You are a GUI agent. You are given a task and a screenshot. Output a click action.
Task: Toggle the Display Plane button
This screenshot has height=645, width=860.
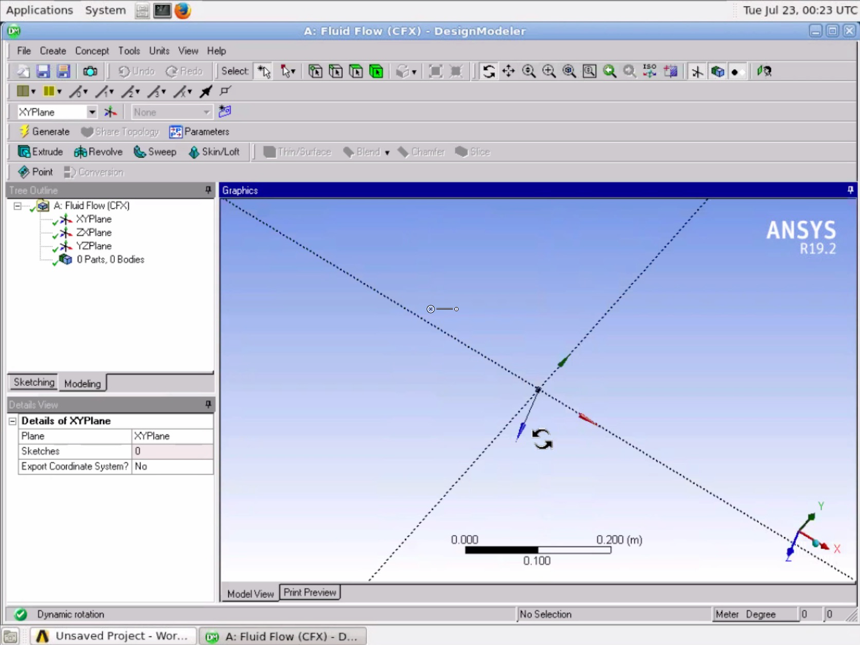(697, 72)
